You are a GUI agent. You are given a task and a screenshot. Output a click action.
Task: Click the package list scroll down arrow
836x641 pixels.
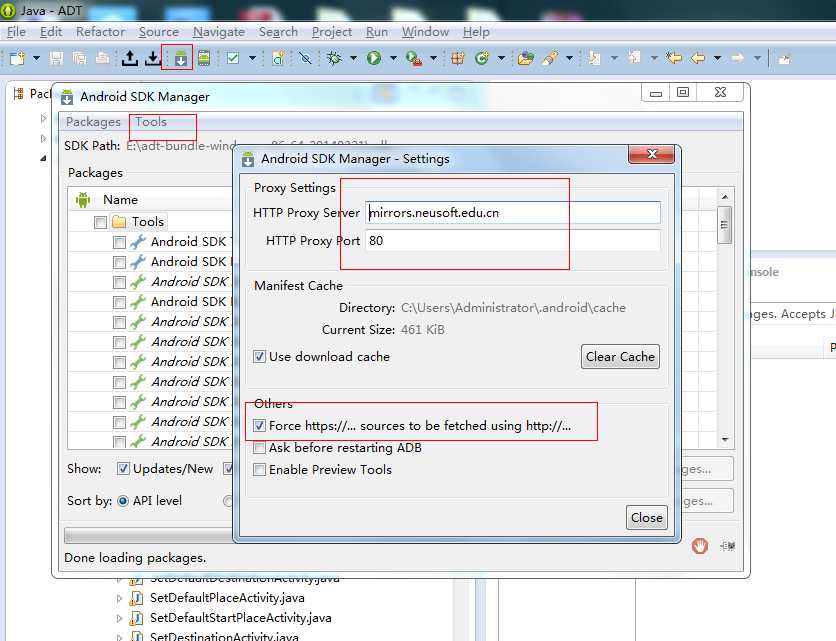pos(725,439)
